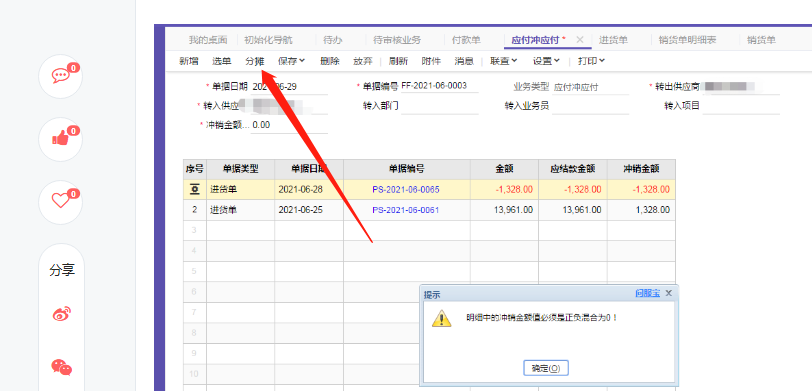
Task: Open the 销货单明细表 tab
Action: [x=687, y=40]
